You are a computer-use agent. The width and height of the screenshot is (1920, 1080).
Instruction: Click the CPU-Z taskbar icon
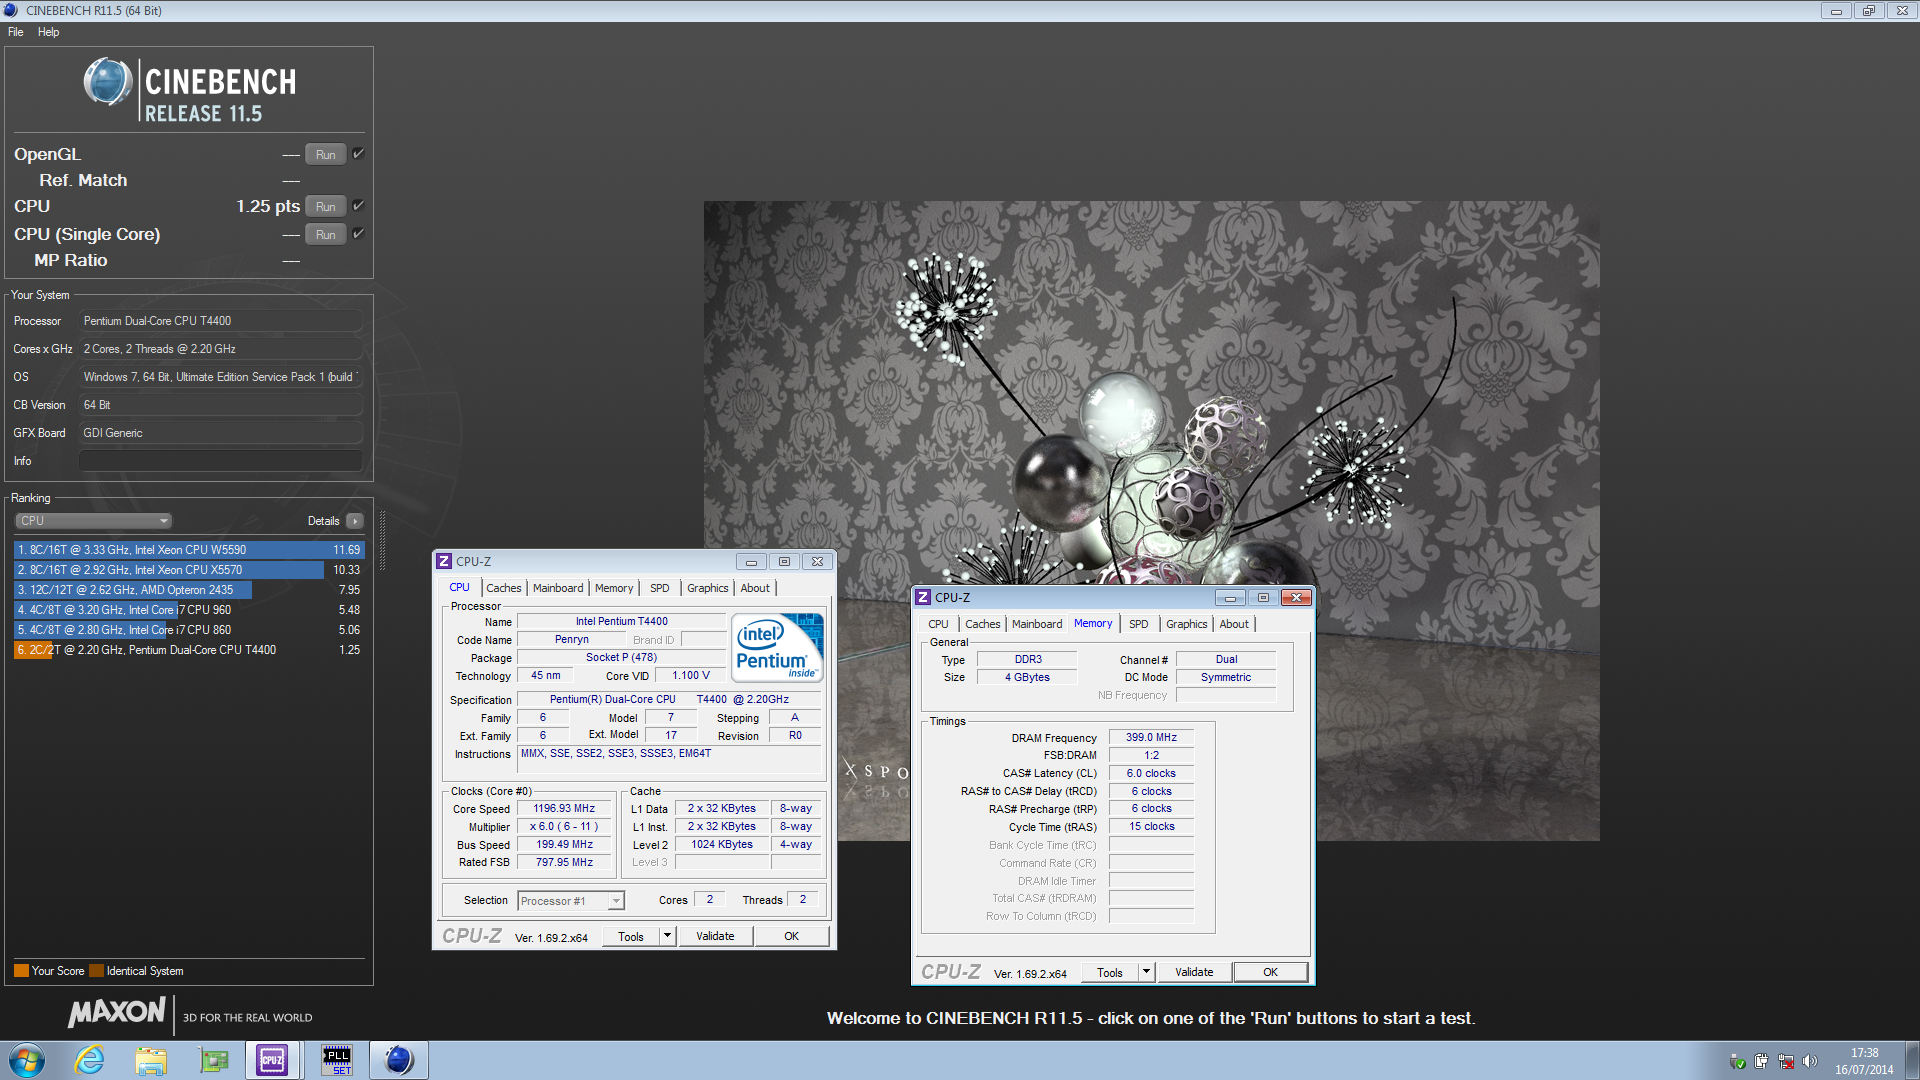tap(273, 1060)
